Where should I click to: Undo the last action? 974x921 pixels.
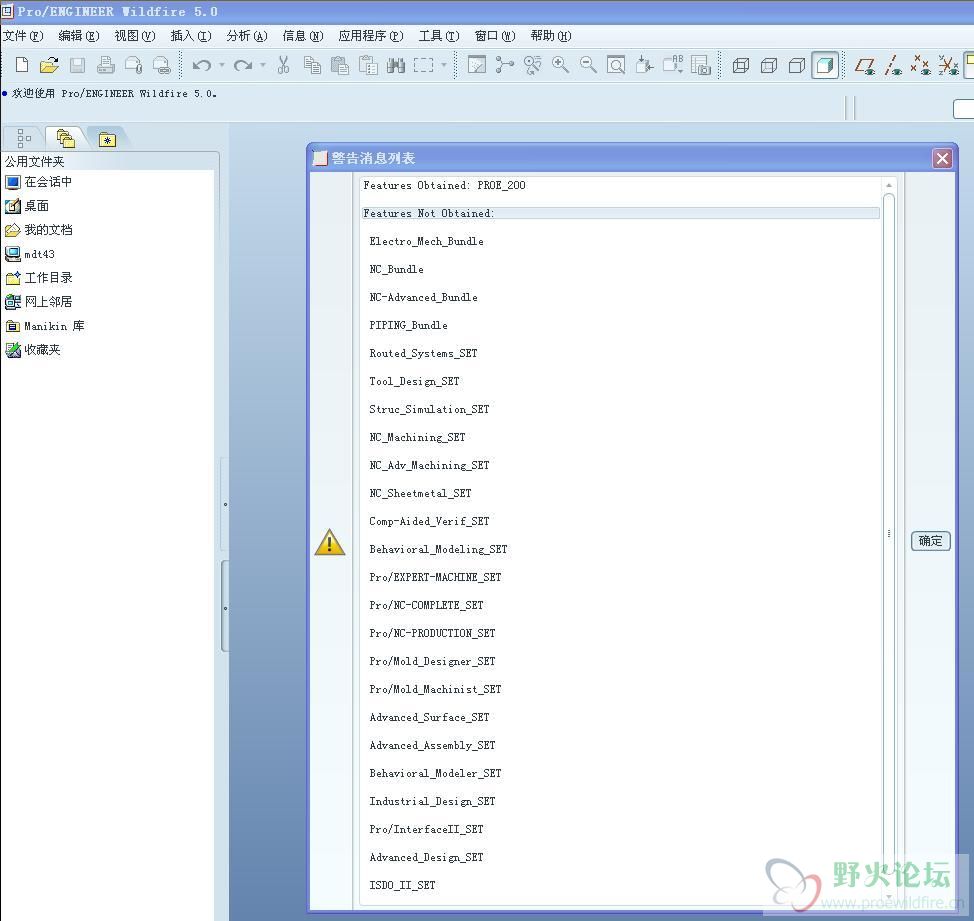click(201, 65)
